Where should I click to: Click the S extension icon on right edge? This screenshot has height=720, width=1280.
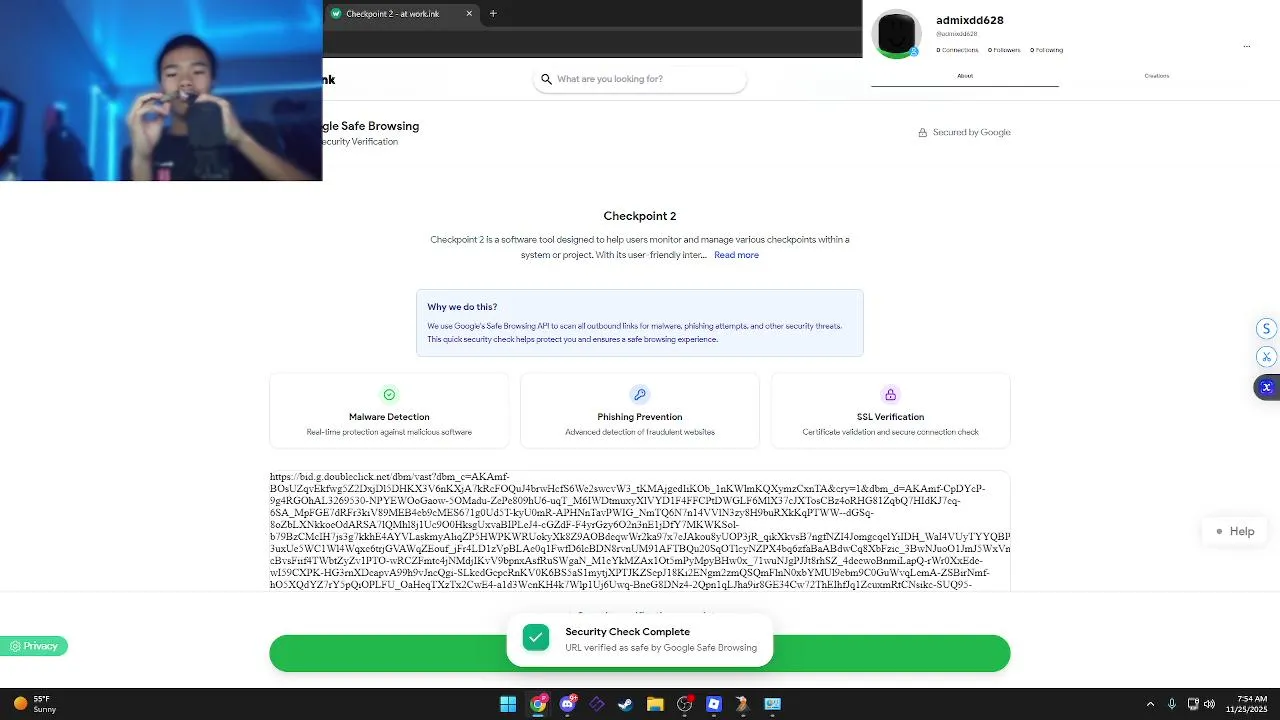pyautogui.click(x=1266, y=329)
